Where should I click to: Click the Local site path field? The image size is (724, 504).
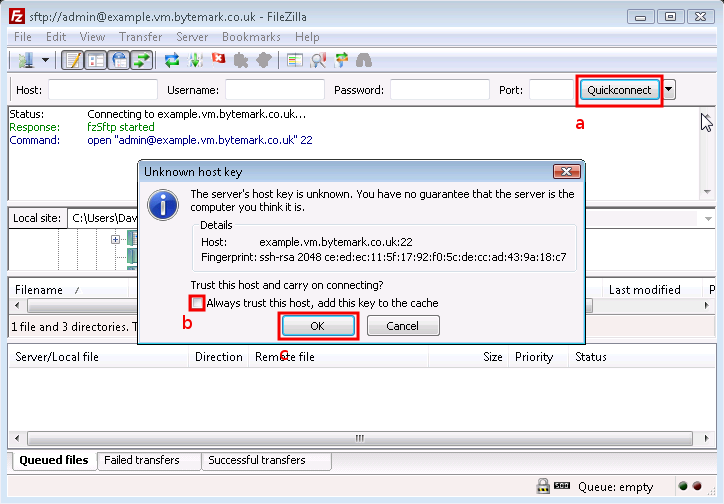103,218
